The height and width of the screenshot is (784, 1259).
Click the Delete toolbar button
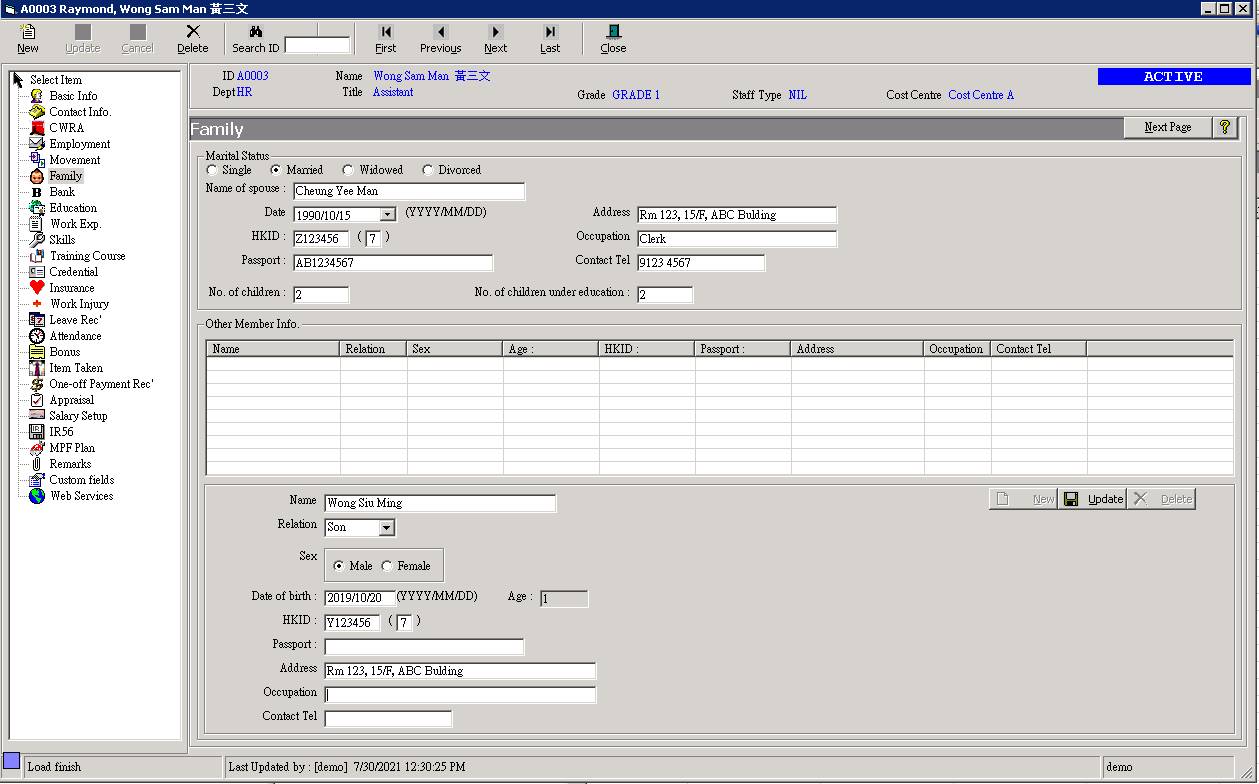(193, 39)
